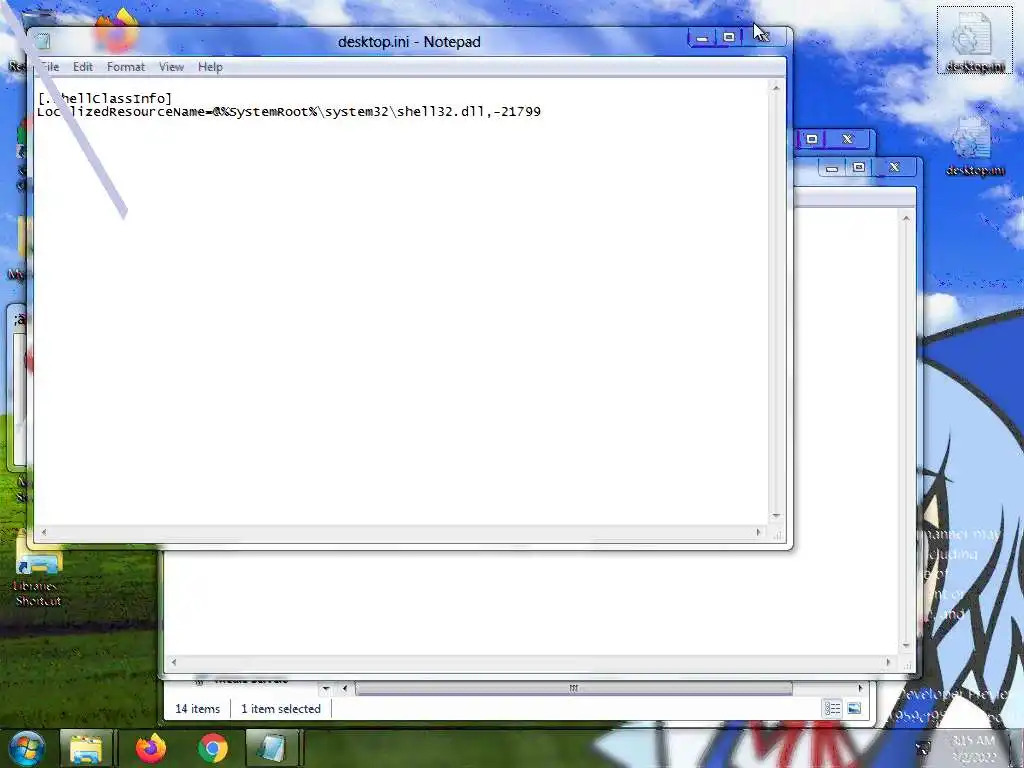Select the top desktop.ini desktop icon
This screenshot has width=1024, height=768.
pyautogui.click(x=974, y=40)
